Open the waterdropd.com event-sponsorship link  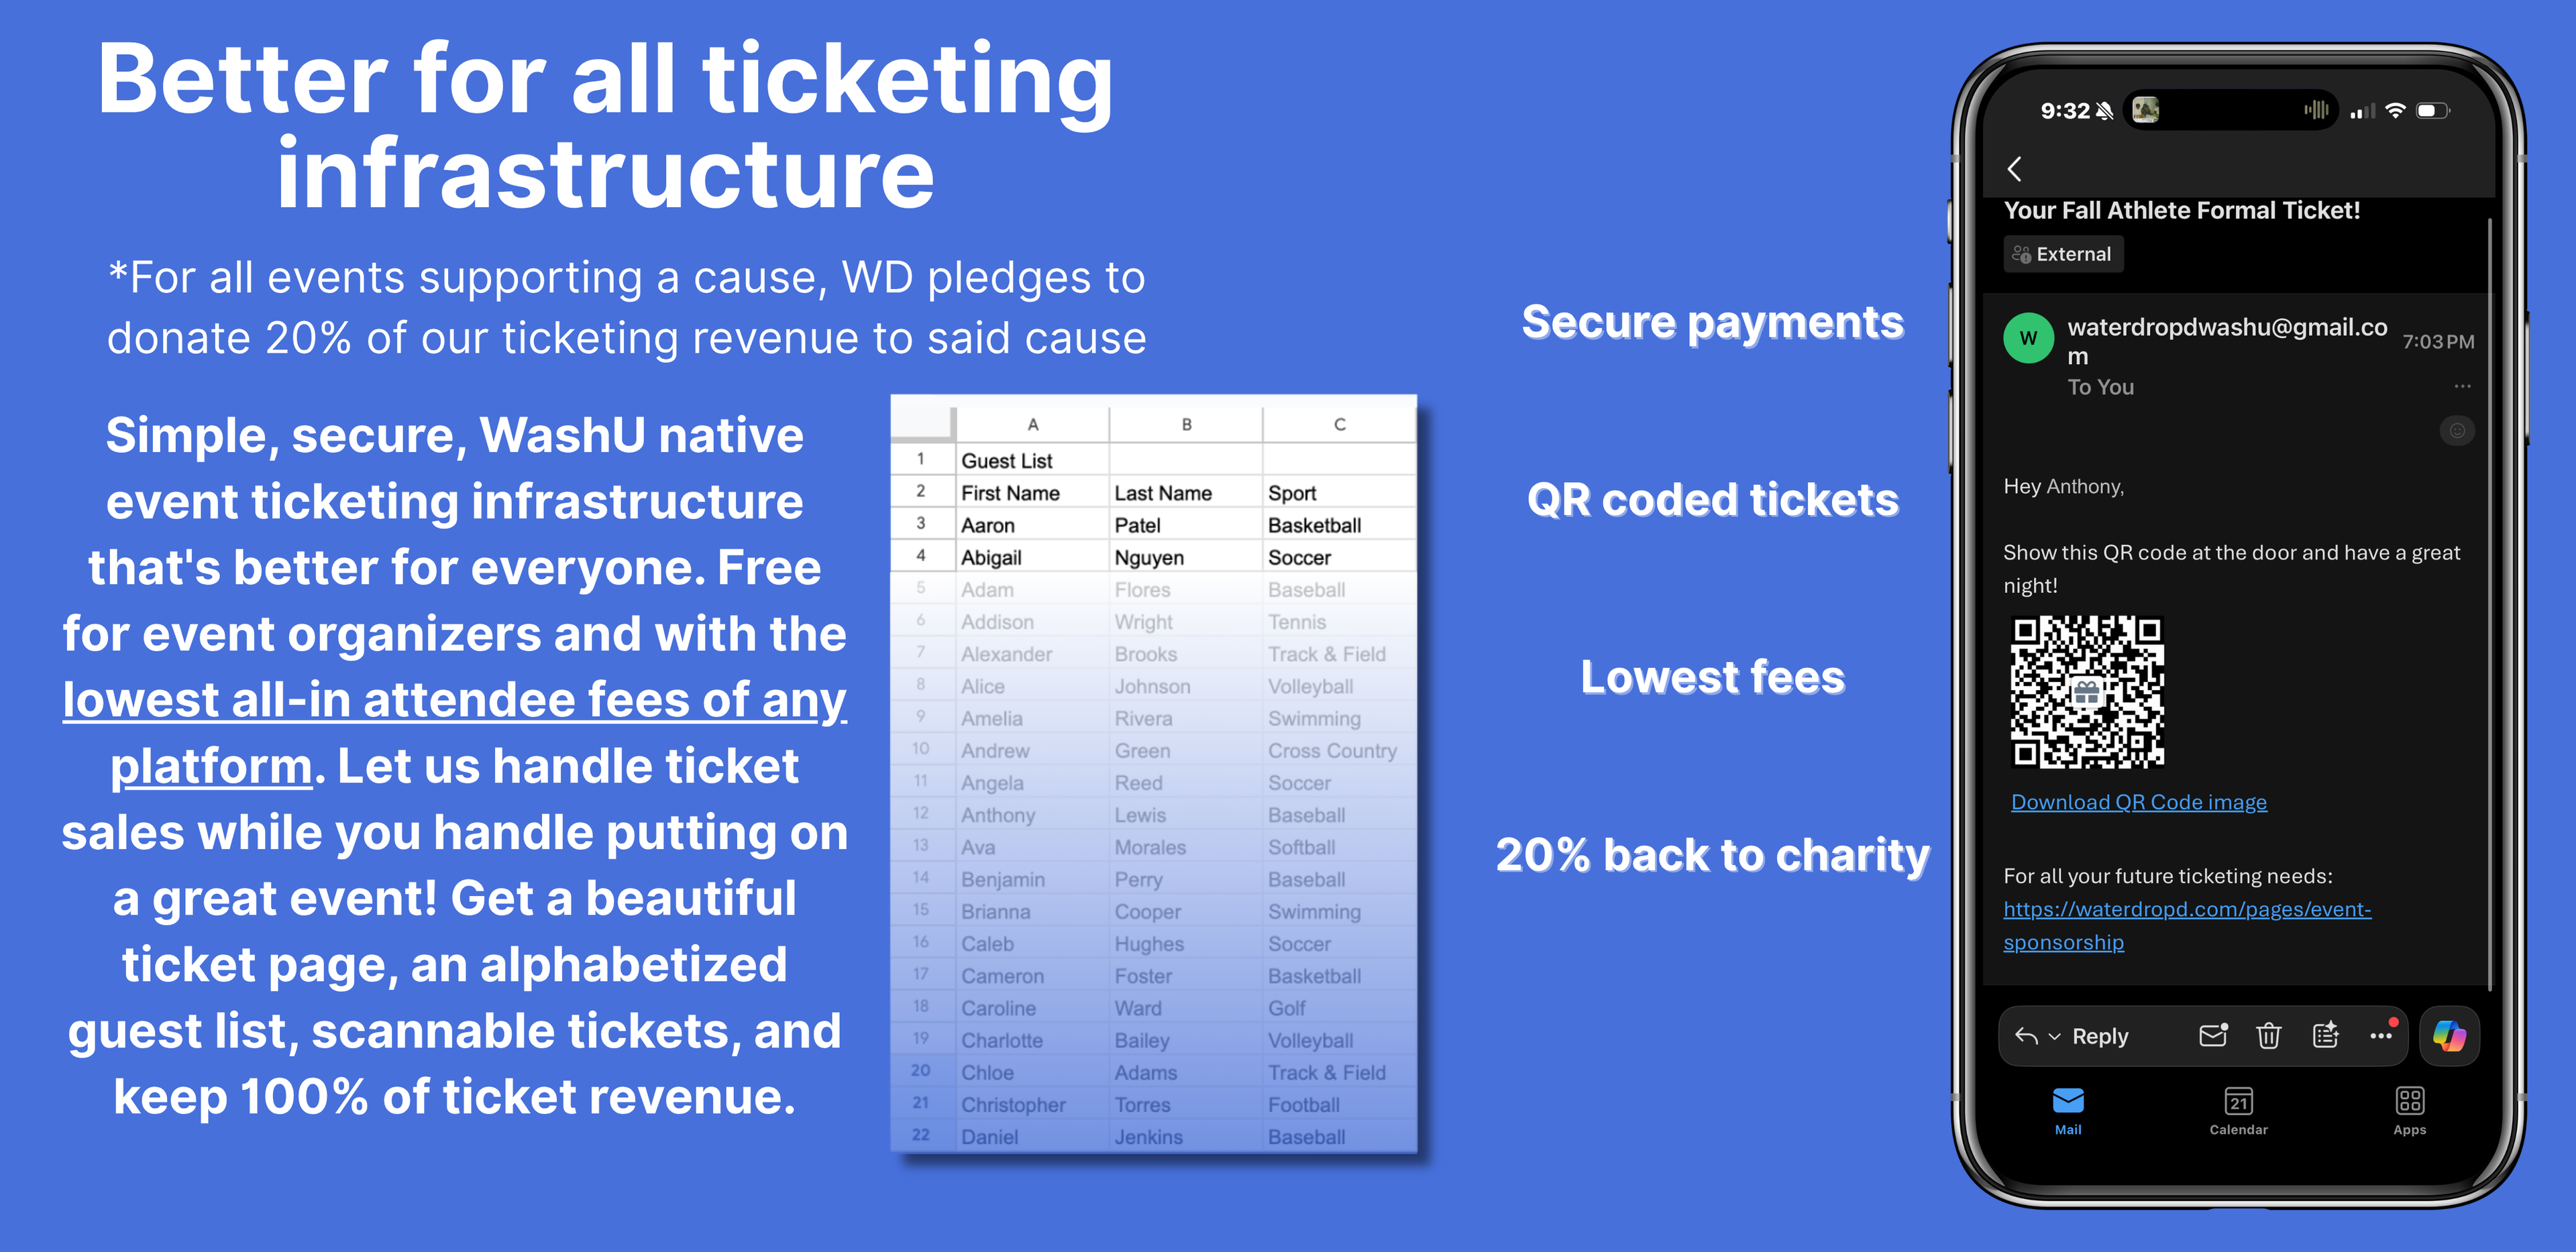[x=2186, y=925]
